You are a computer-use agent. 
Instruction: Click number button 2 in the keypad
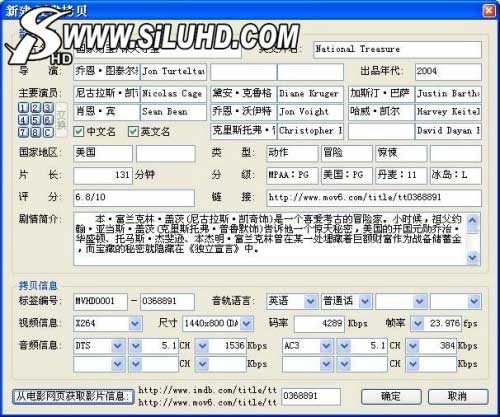click(x=35, y=108)
